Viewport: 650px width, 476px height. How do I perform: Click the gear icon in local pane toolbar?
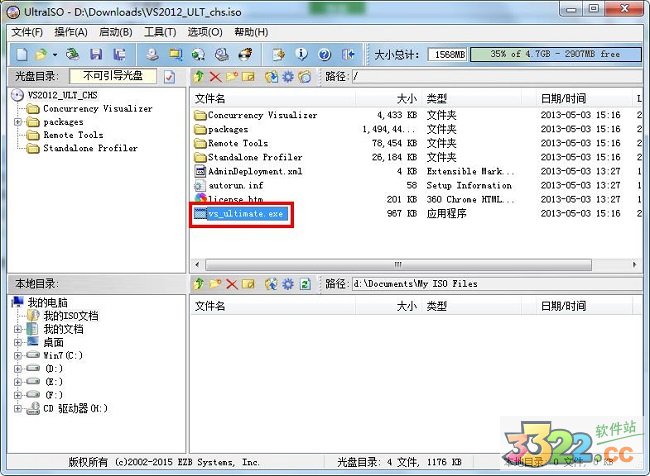point(288,284)
